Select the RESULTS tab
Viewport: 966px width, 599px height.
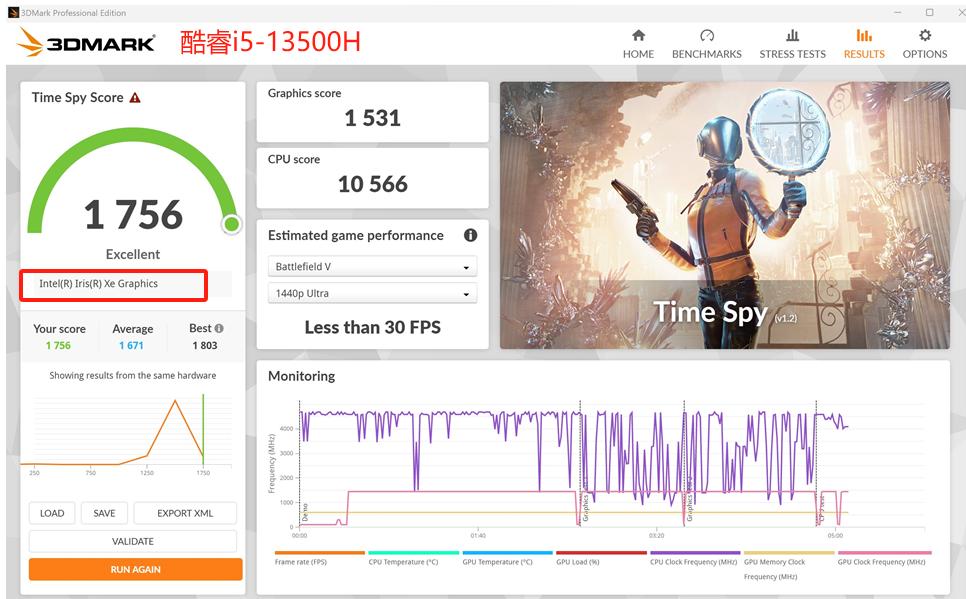pos(864,44)
